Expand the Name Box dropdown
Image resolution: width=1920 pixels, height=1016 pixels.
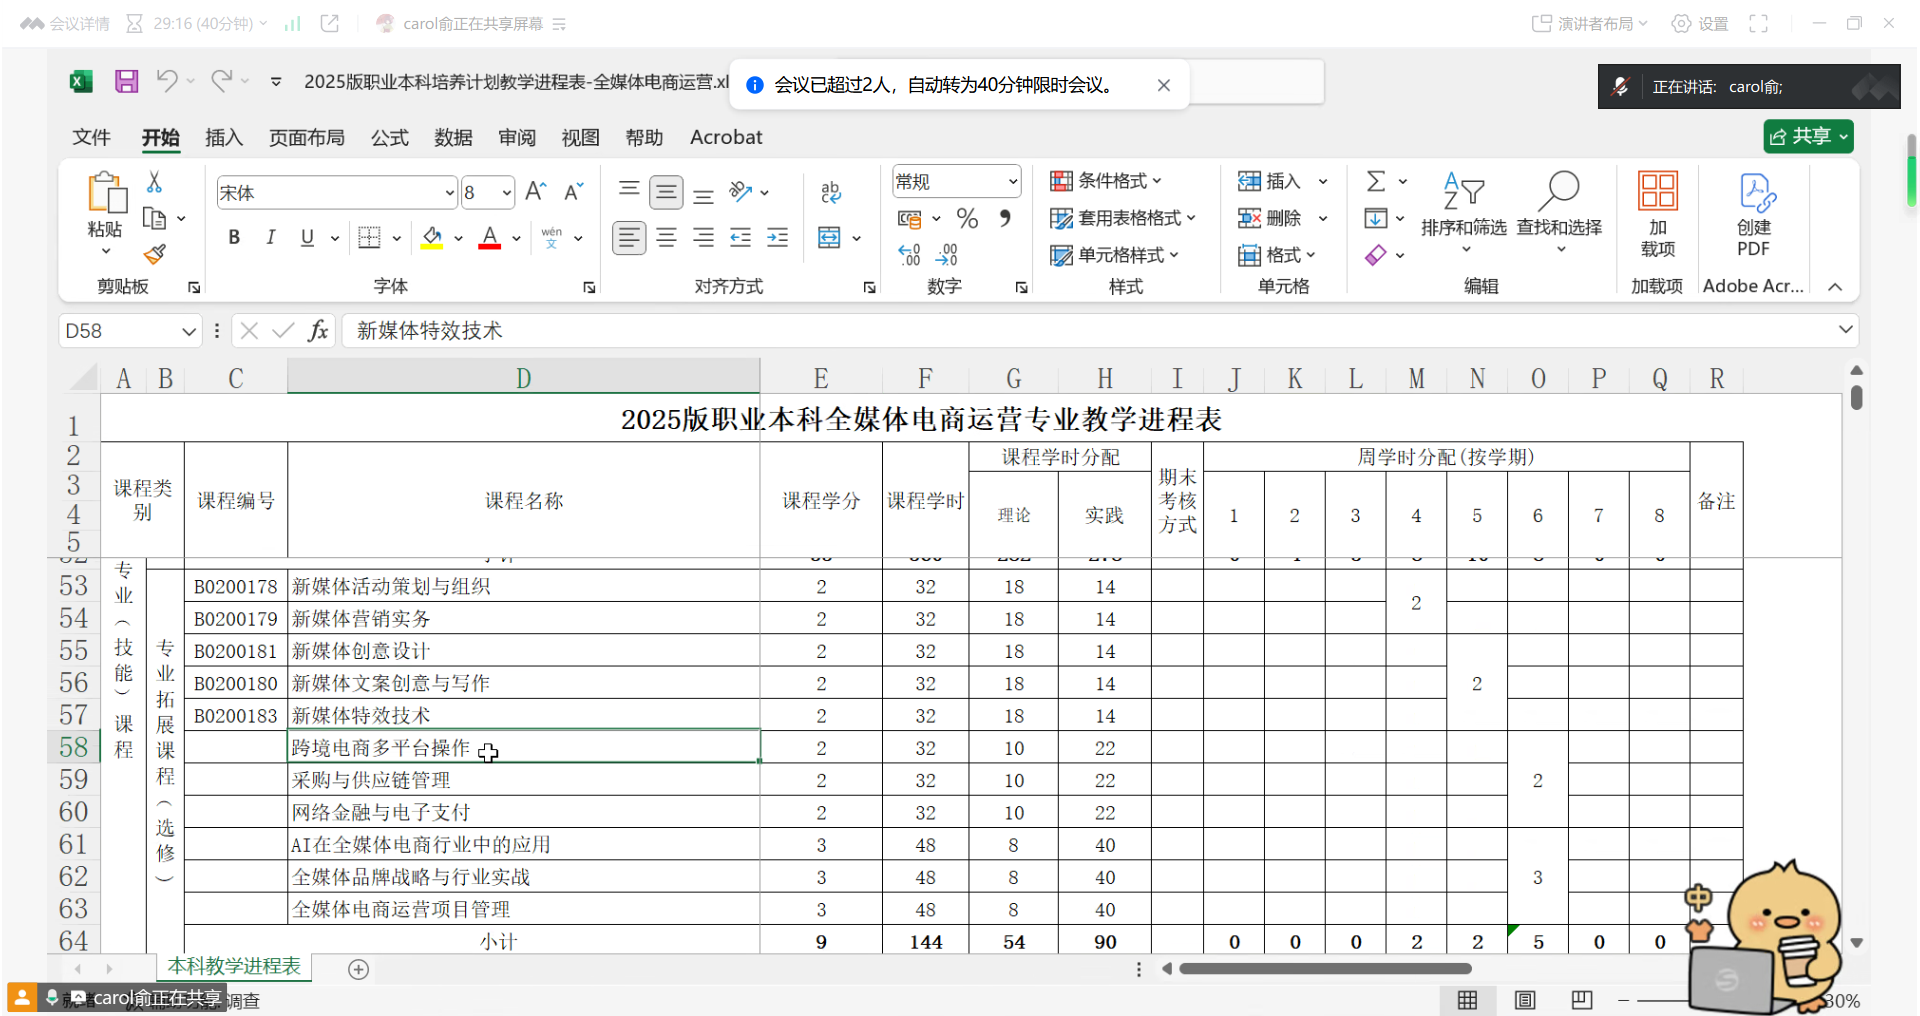pyautogui.click(x=188, y=331)
